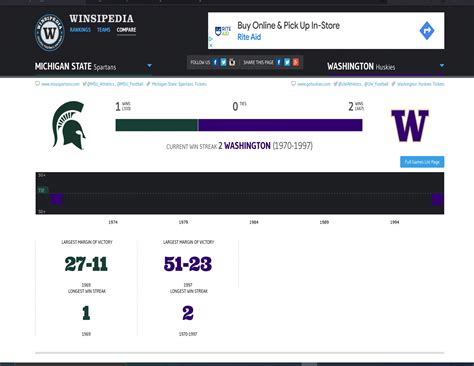Share this page on Twitter

(287, 62)
